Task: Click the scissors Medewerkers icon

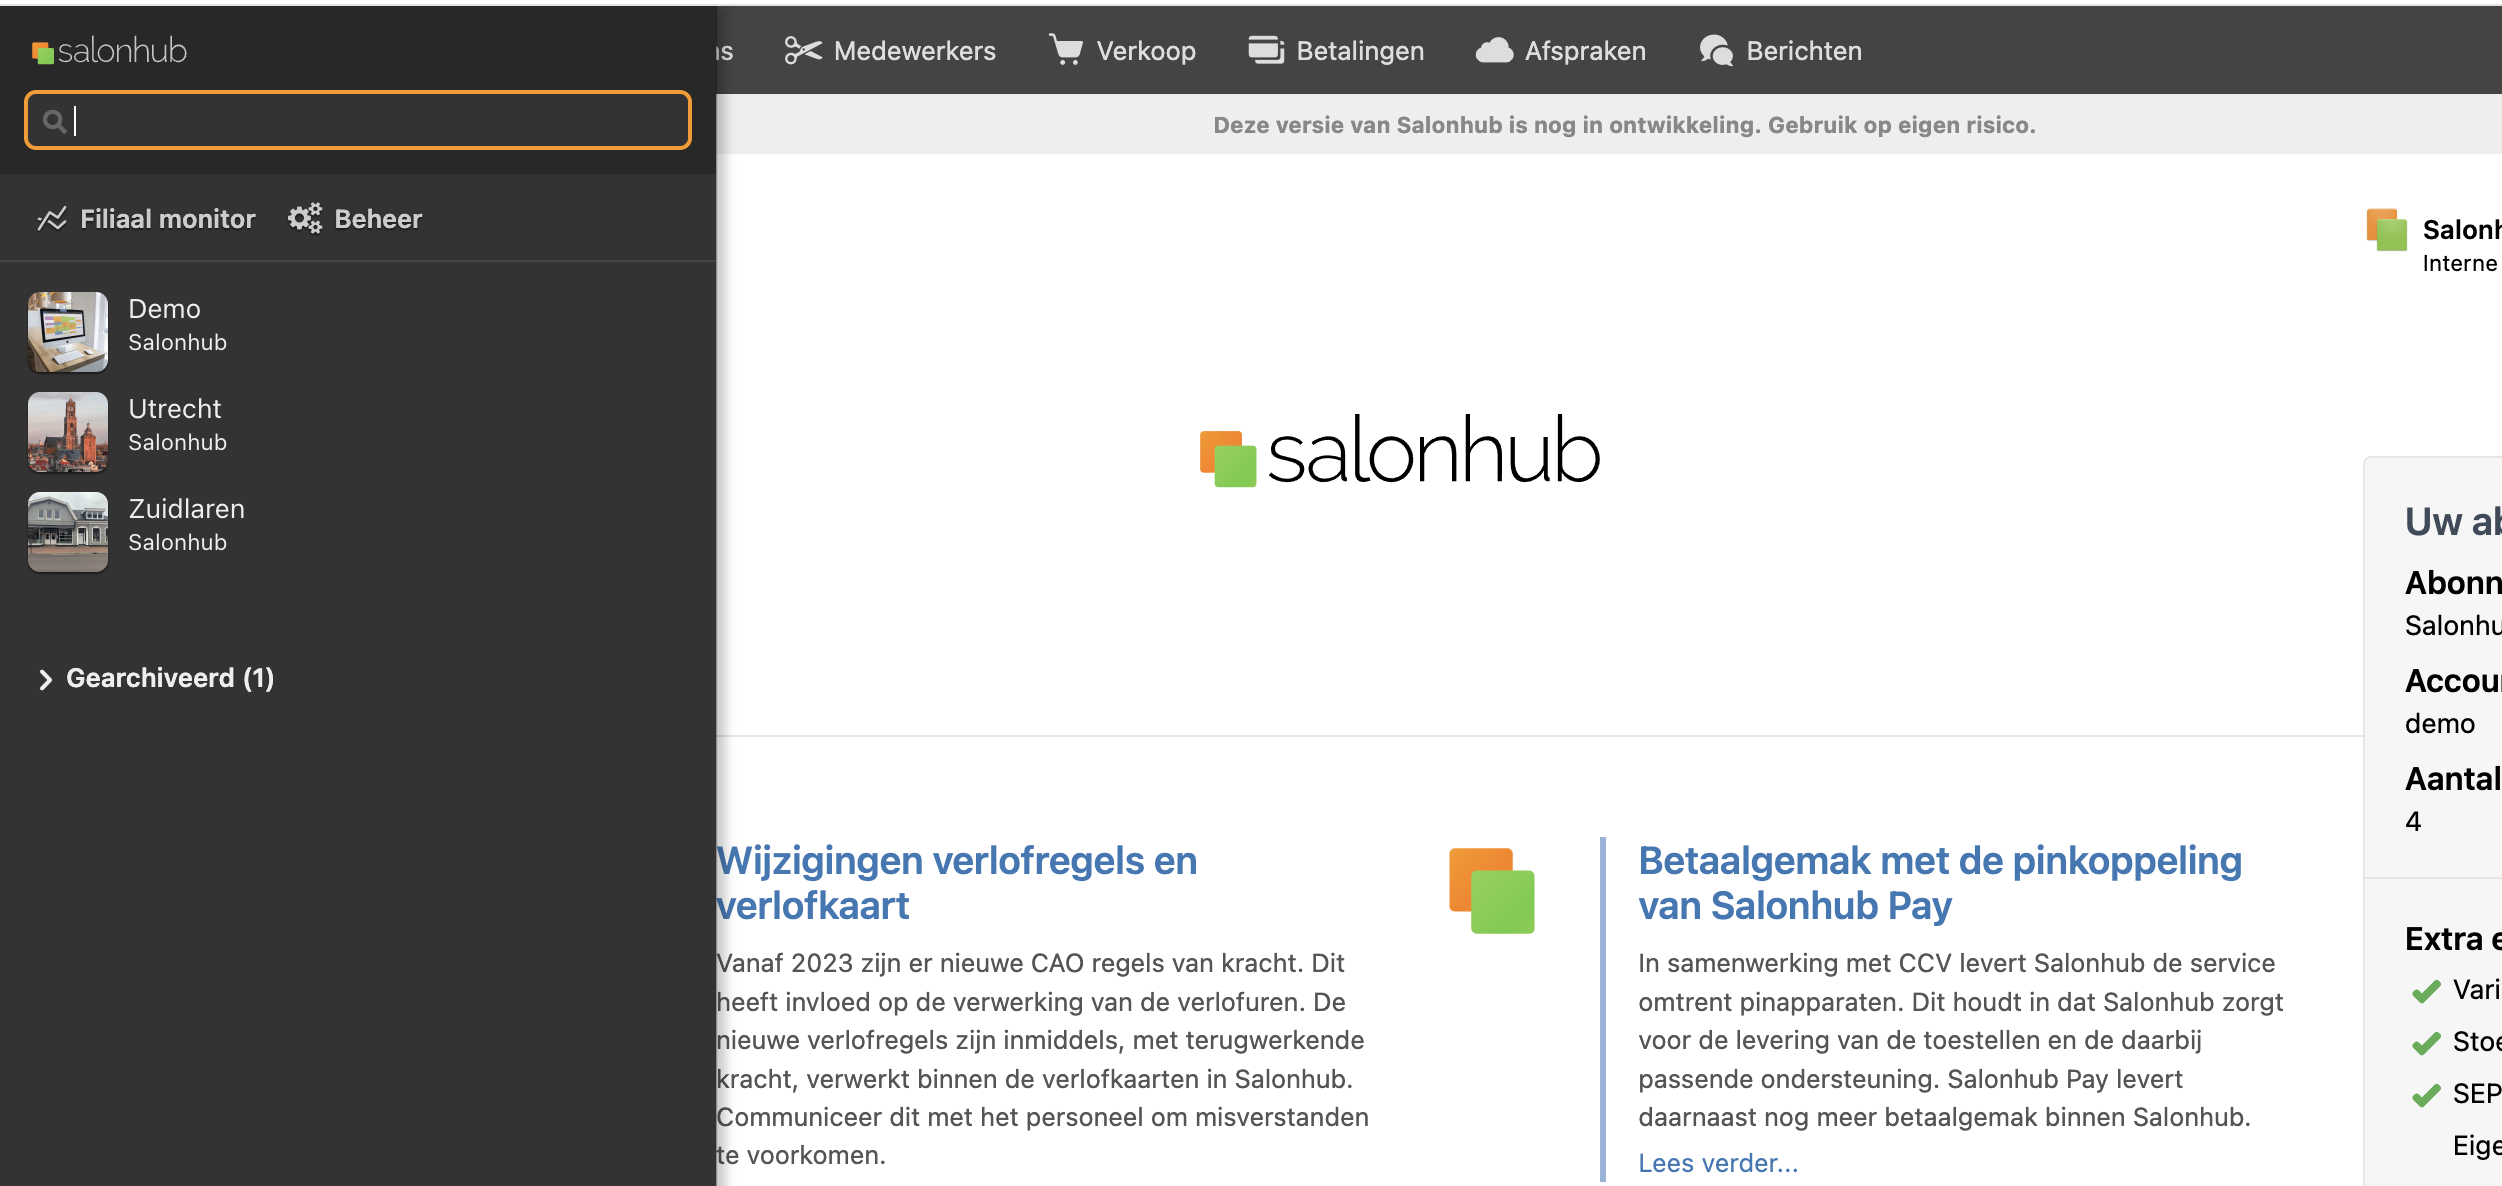Action: 802,50
